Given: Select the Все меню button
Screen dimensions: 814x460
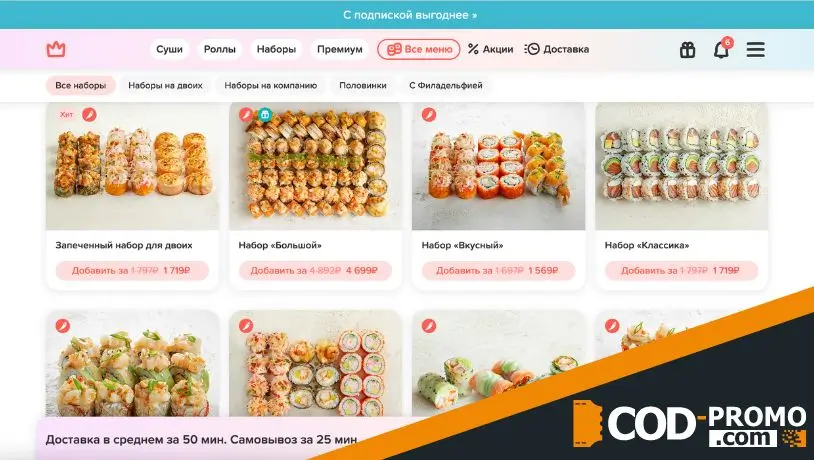Looking at the screenshot, I should (x=418, y=49).
